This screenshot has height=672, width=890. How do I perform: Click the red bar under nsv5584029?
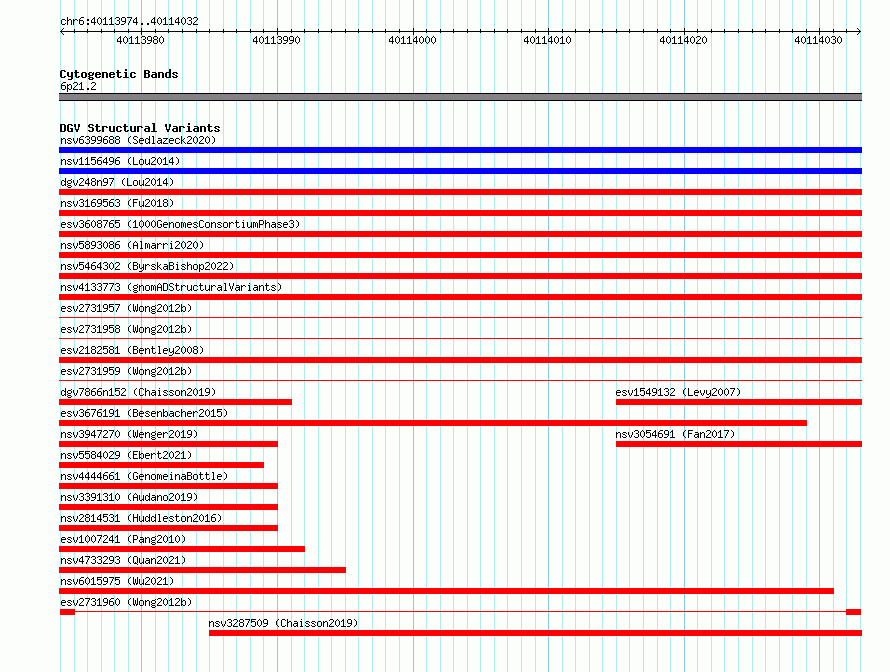[161, 465]
